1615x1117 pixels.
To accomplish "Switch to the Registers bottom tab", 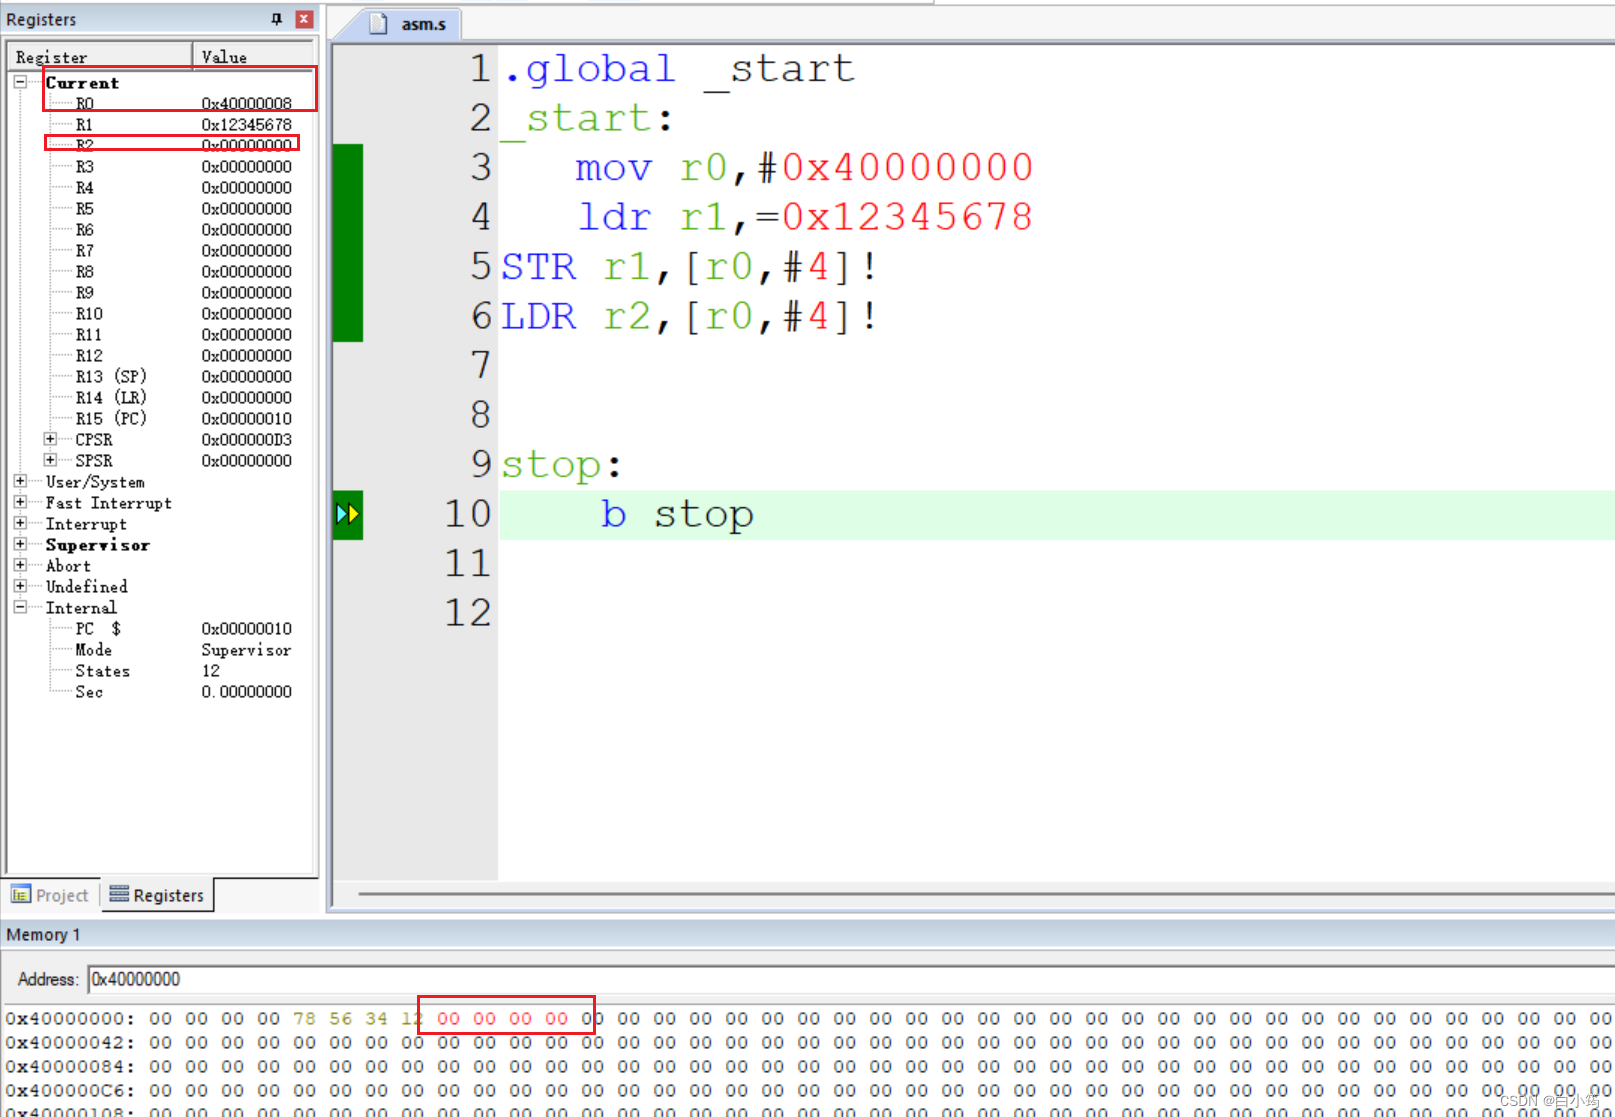I will tap(156, 895).
